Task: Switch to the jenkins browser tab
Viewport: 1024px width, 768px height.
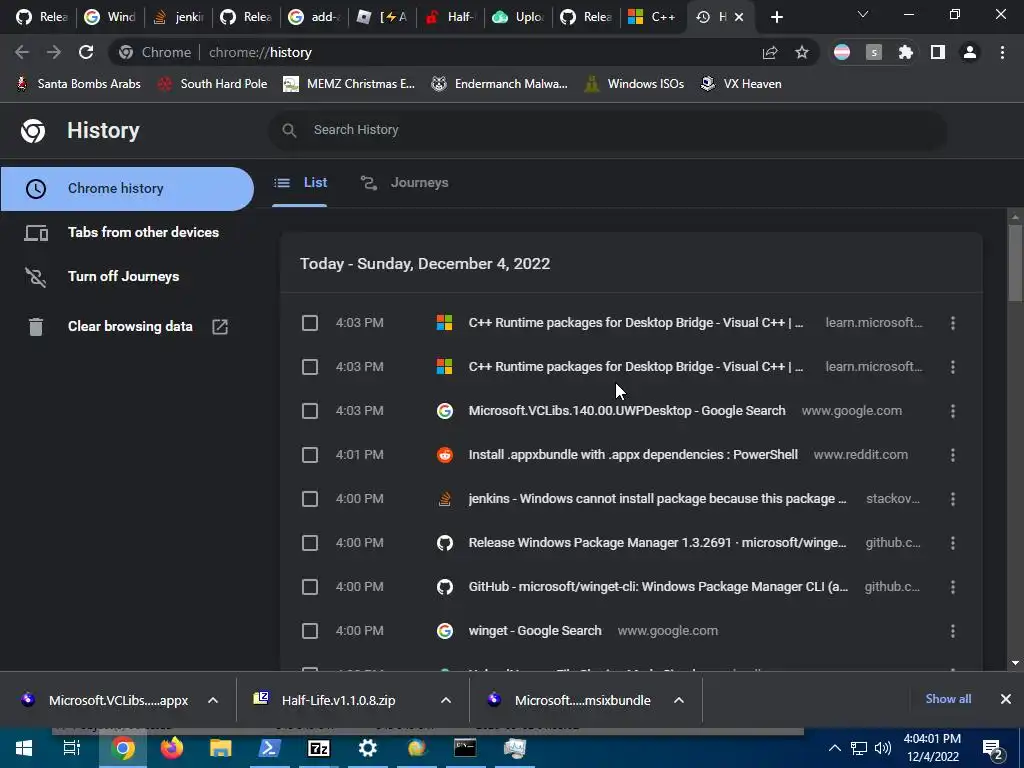Action: pos(178,17)
